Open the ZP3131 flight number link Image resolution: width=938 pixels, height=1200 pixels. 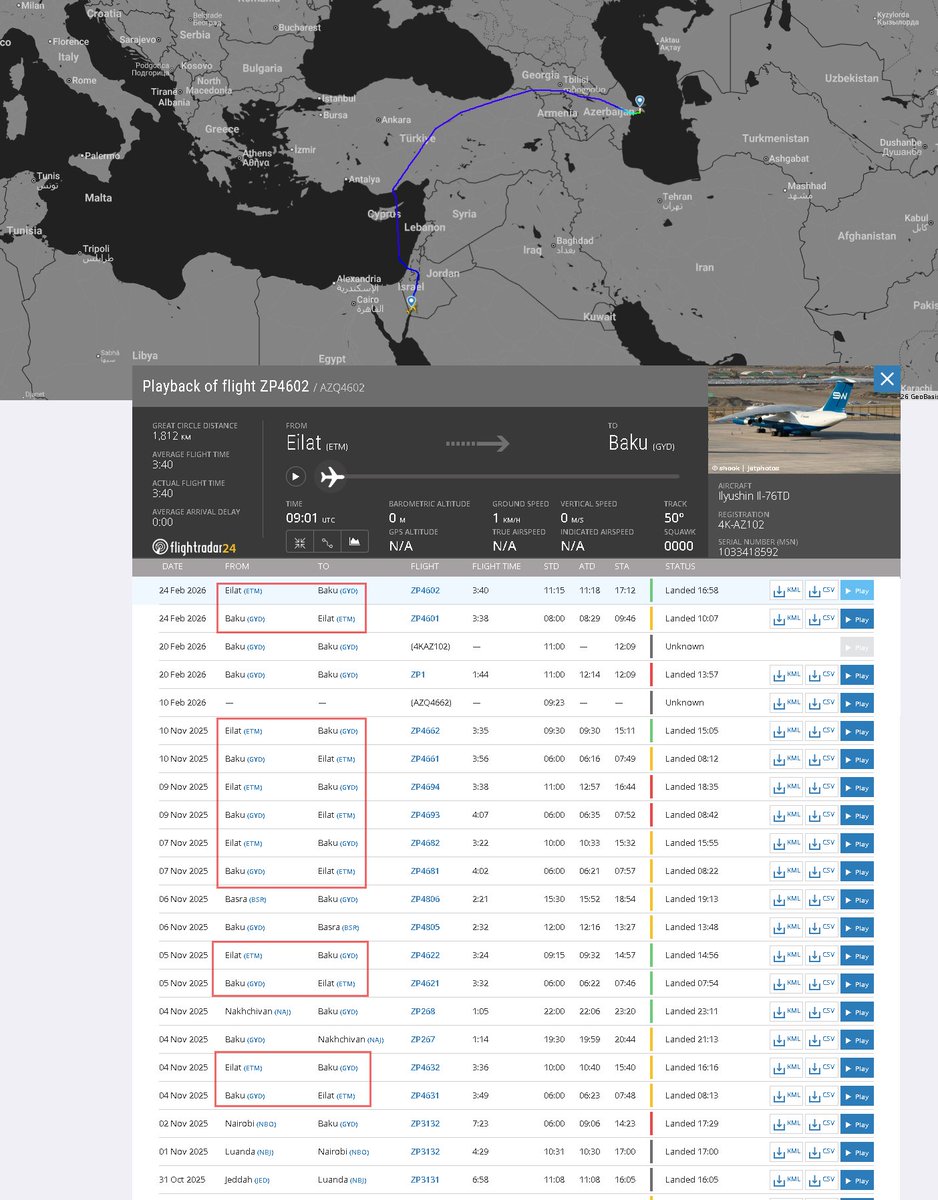[x=425, y=1179]
